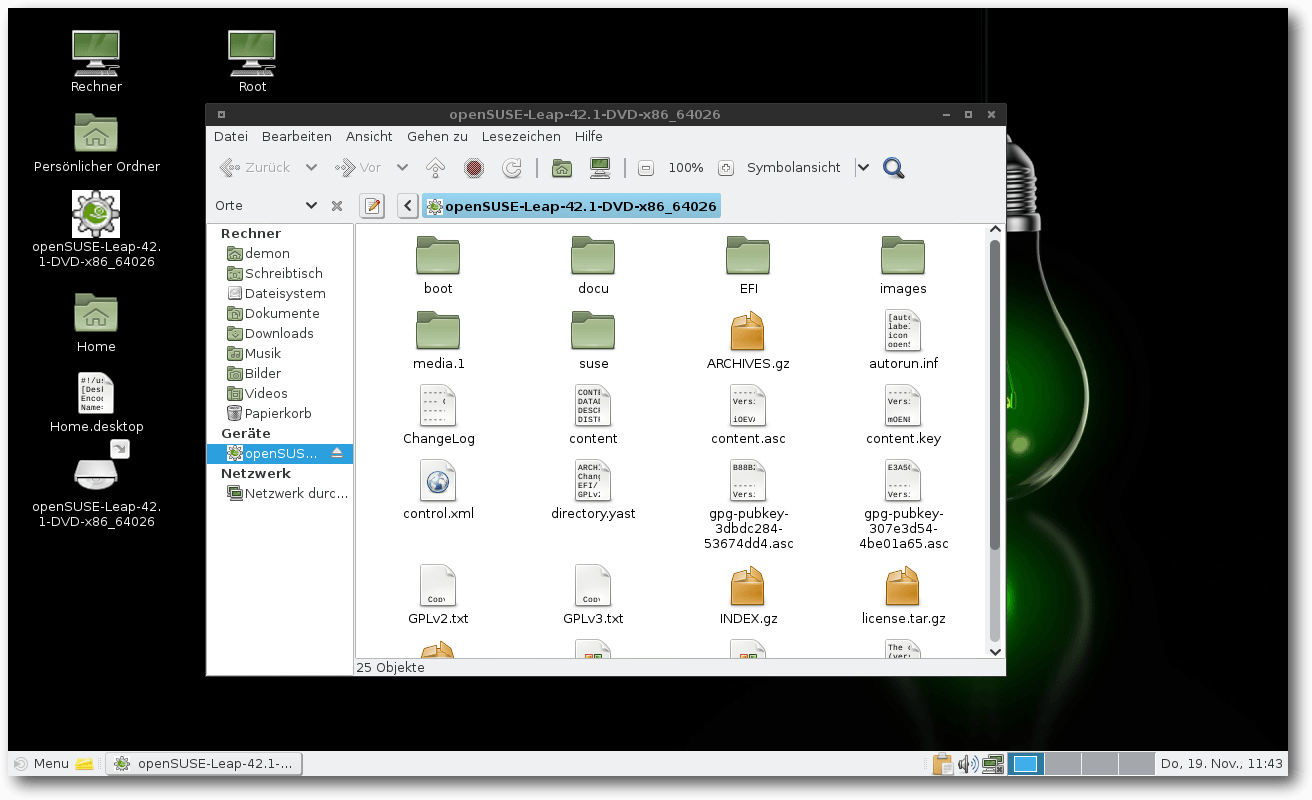1312x800 pixels.
Task: Open the Hilfe menu
Action: click(x=589, y=137)
